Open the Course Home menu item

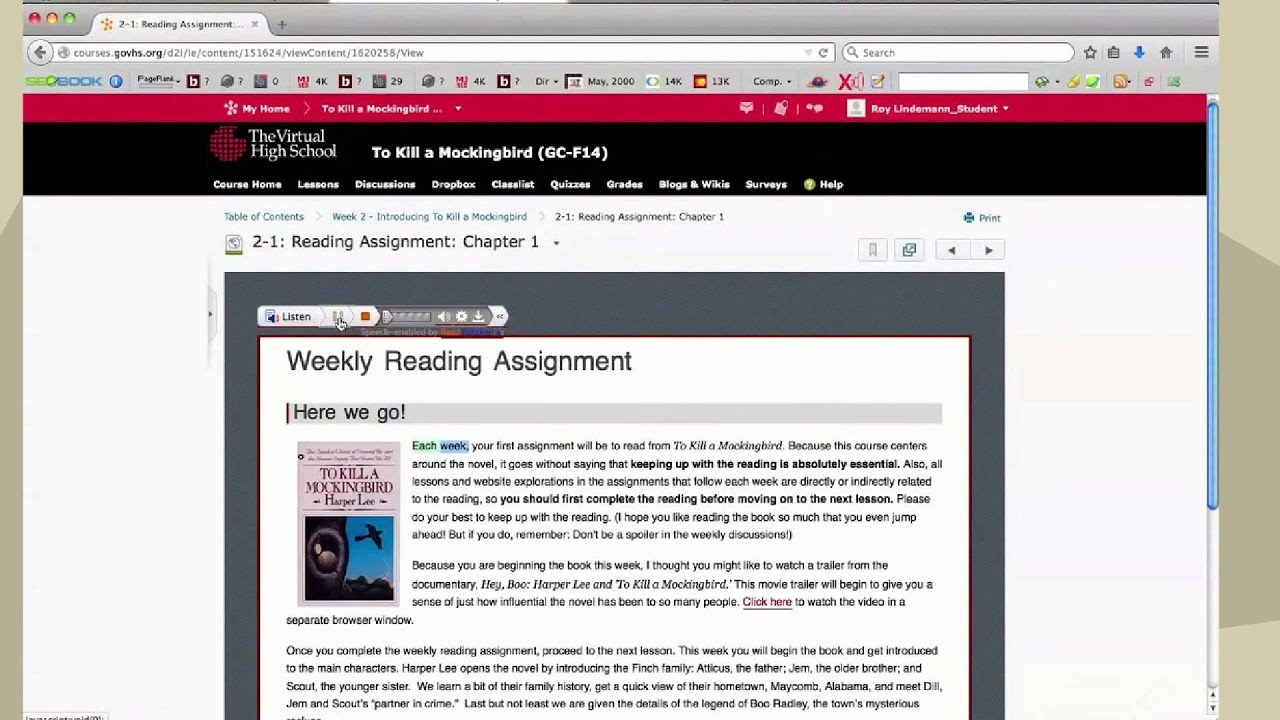[x=247, y=184]
